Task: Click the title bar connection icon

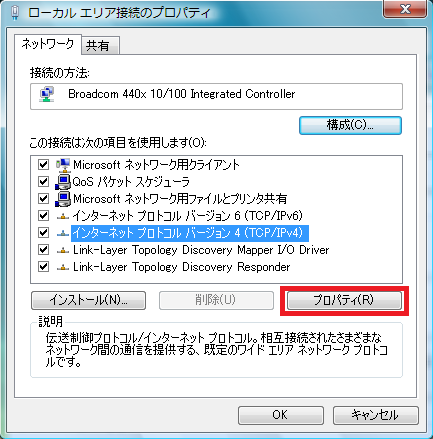Action: click(x=15, y=13)
